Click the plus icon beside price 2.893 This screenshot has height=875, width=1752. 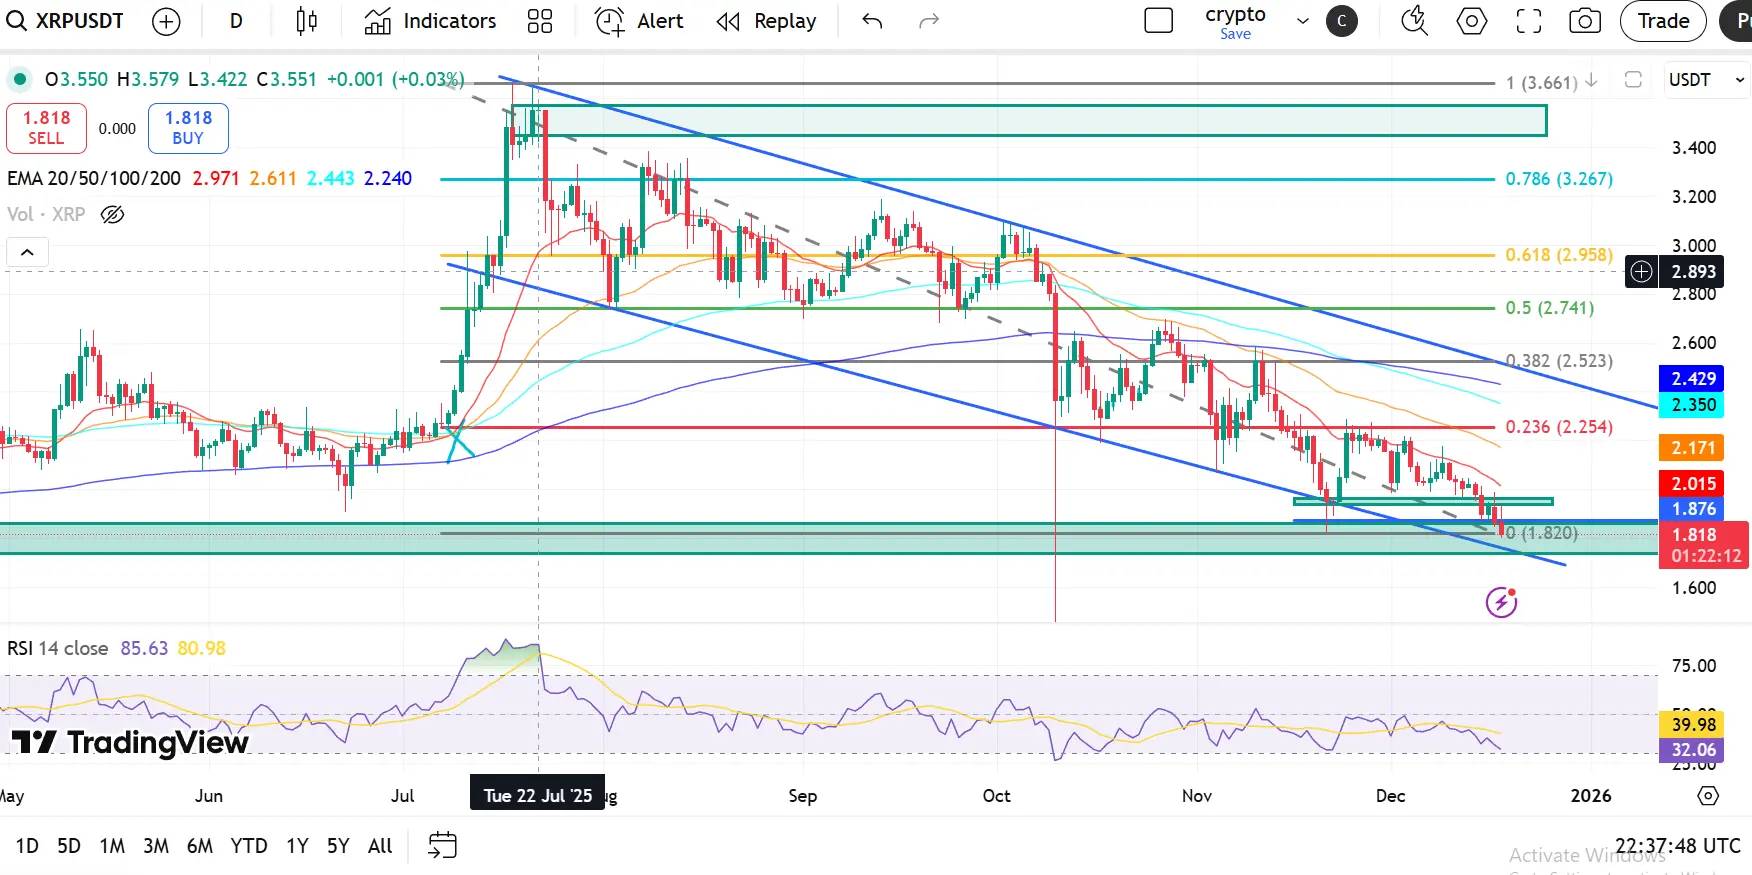[1641, 271]
